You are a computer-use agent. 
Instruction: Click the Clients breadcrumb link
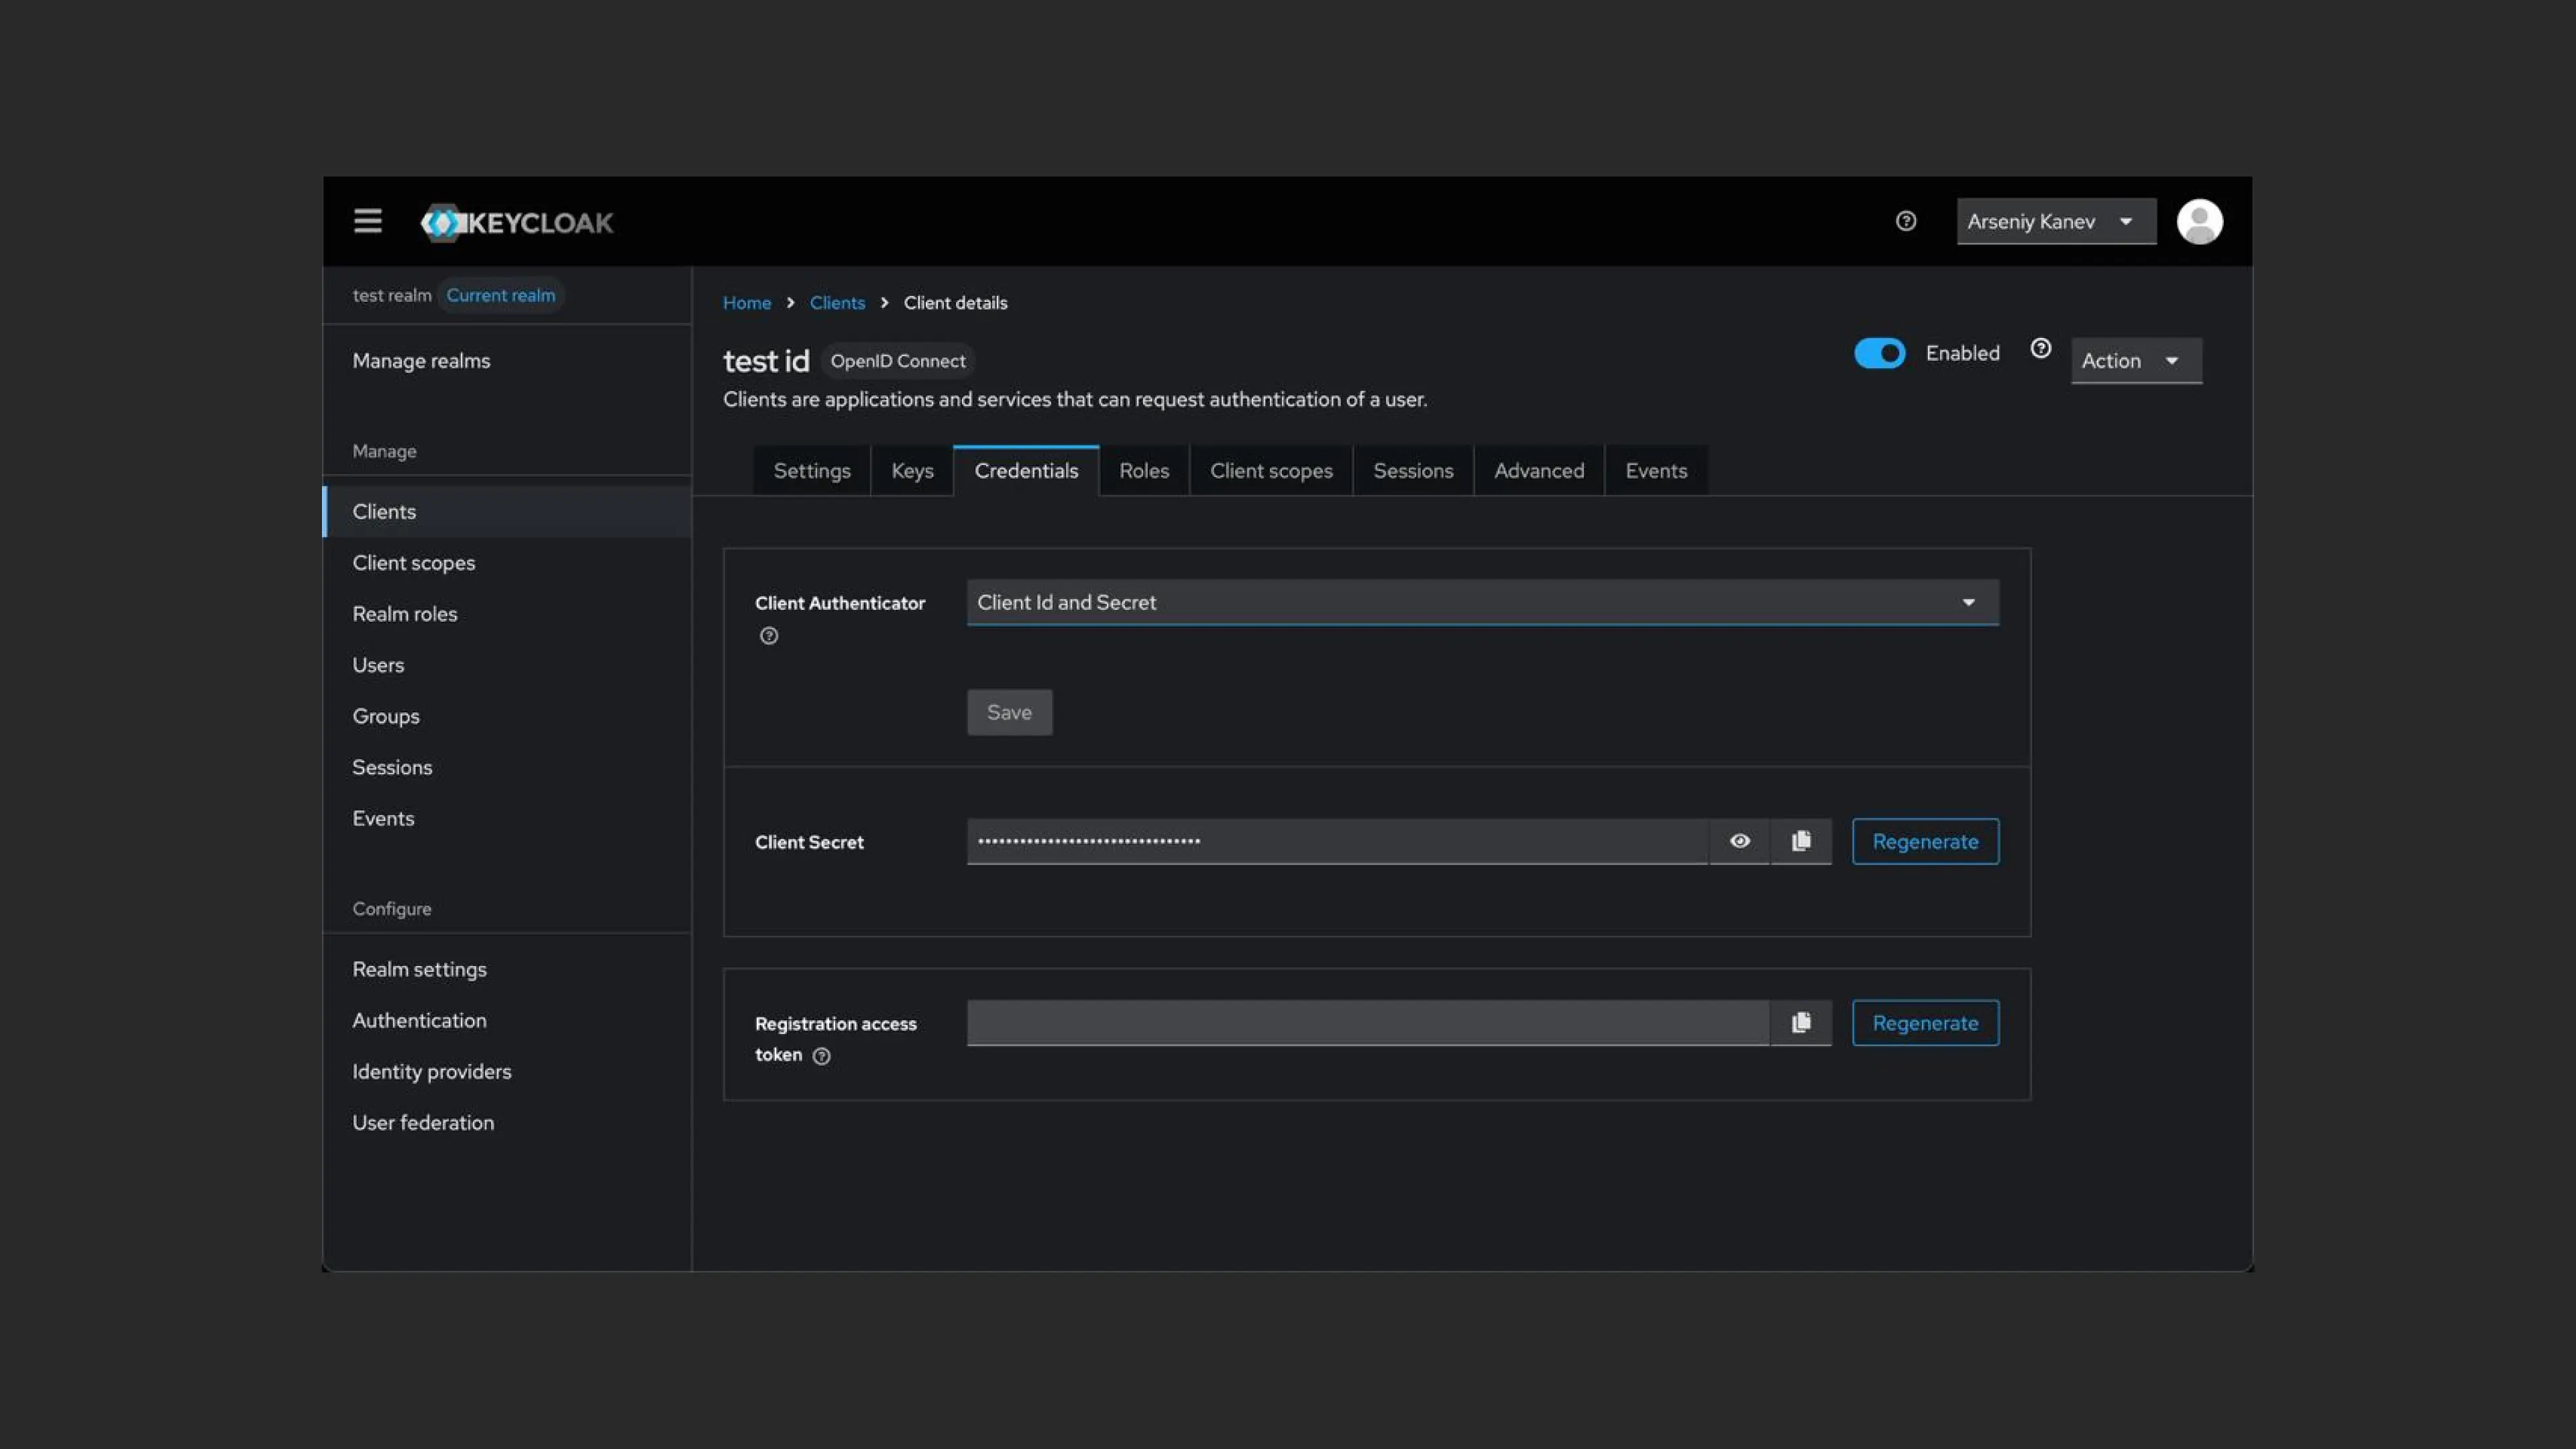click(x=837, y=303)
